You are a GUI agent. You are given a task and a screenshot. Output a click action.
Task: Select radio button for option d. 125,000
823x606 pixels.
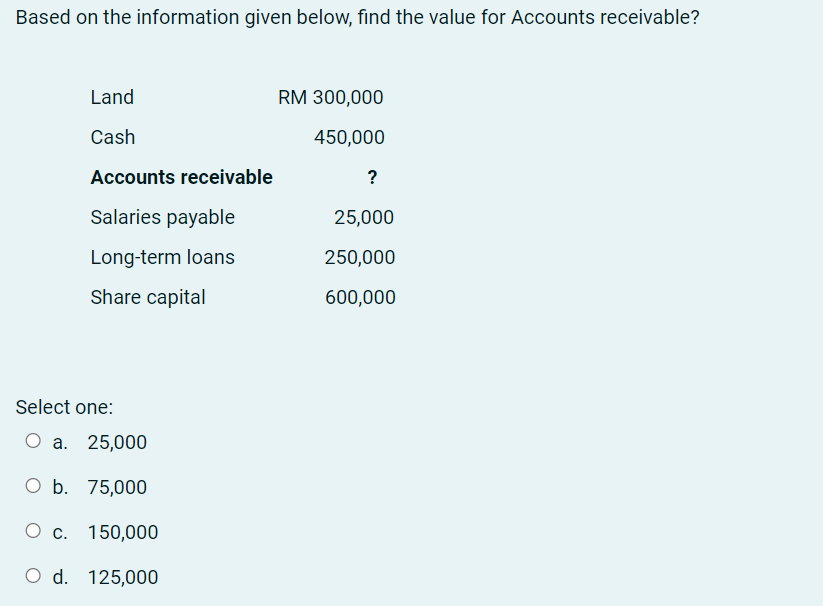(x=33, y=575)
